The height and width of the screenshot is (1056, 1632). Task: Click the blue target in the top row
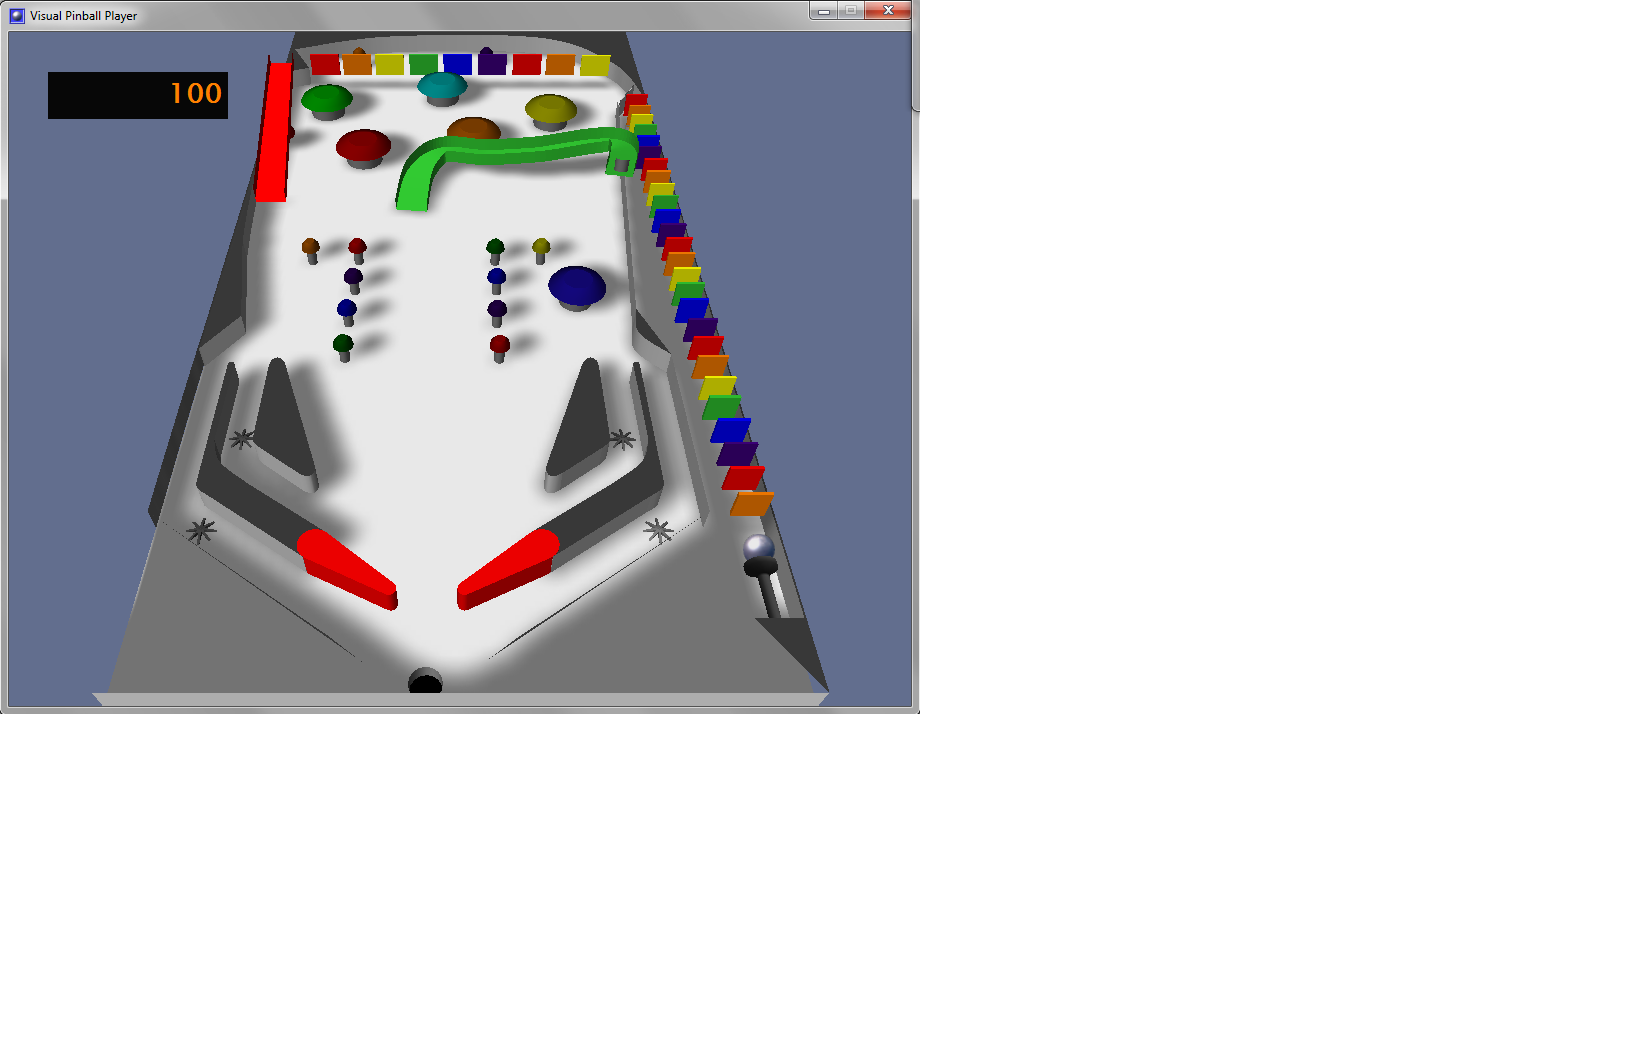point(457,65)
